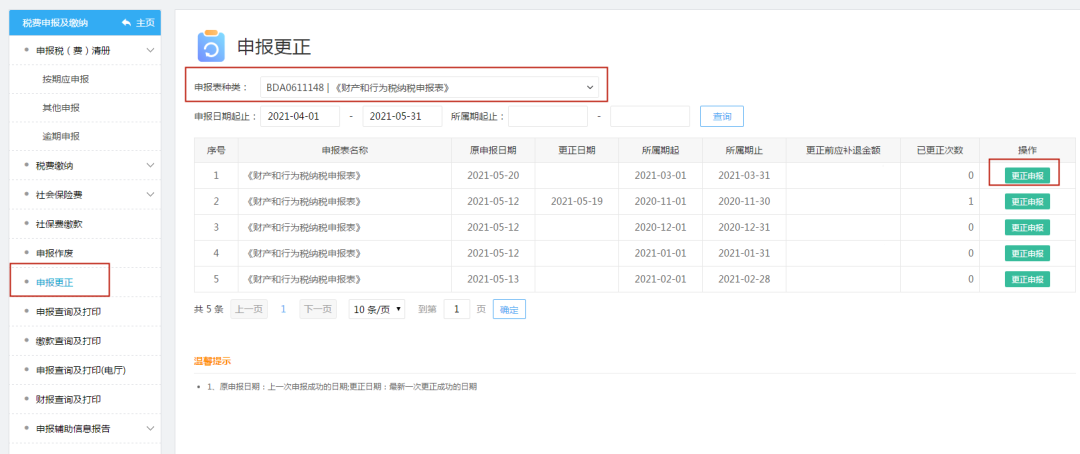Open 申报查询及打印(电厅) sidebar item
The height and width of the screenshot is (454, 1080).
point(81,370)
